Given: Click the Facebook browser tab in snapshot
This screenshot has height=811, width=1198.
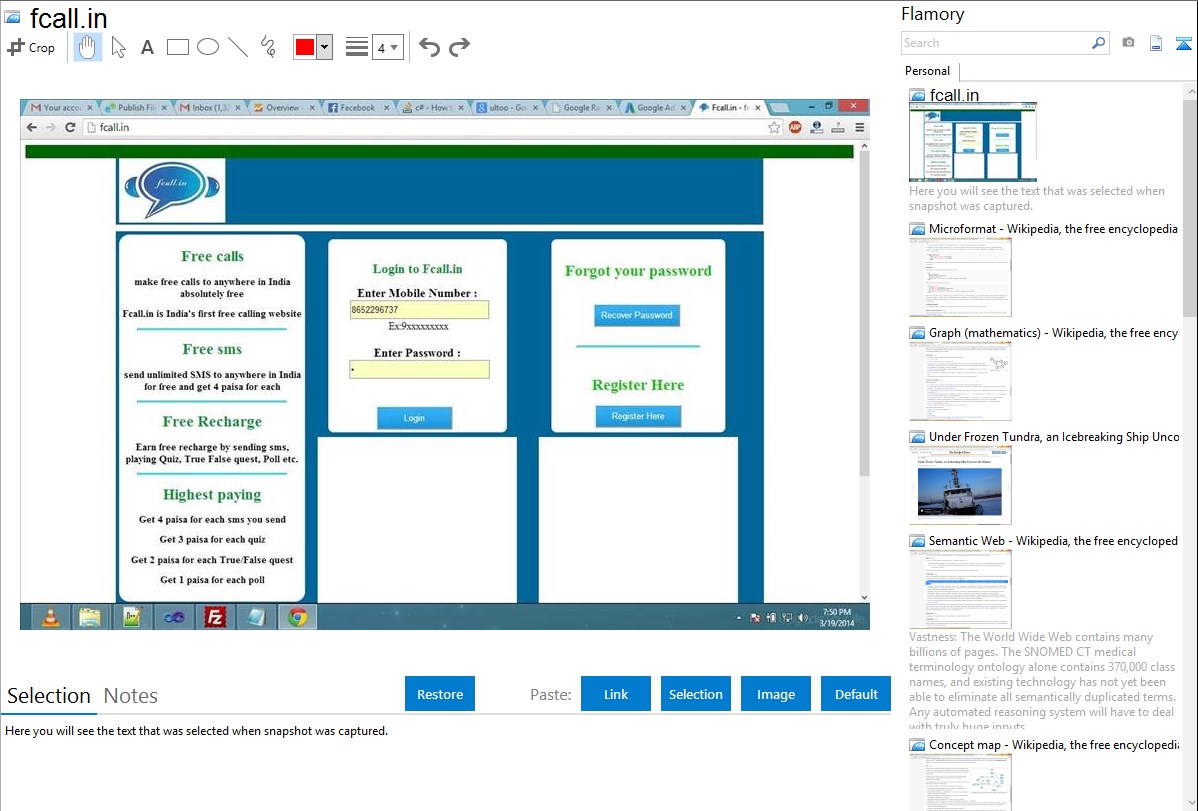Looking at the screenshot, I should [357, 108].
